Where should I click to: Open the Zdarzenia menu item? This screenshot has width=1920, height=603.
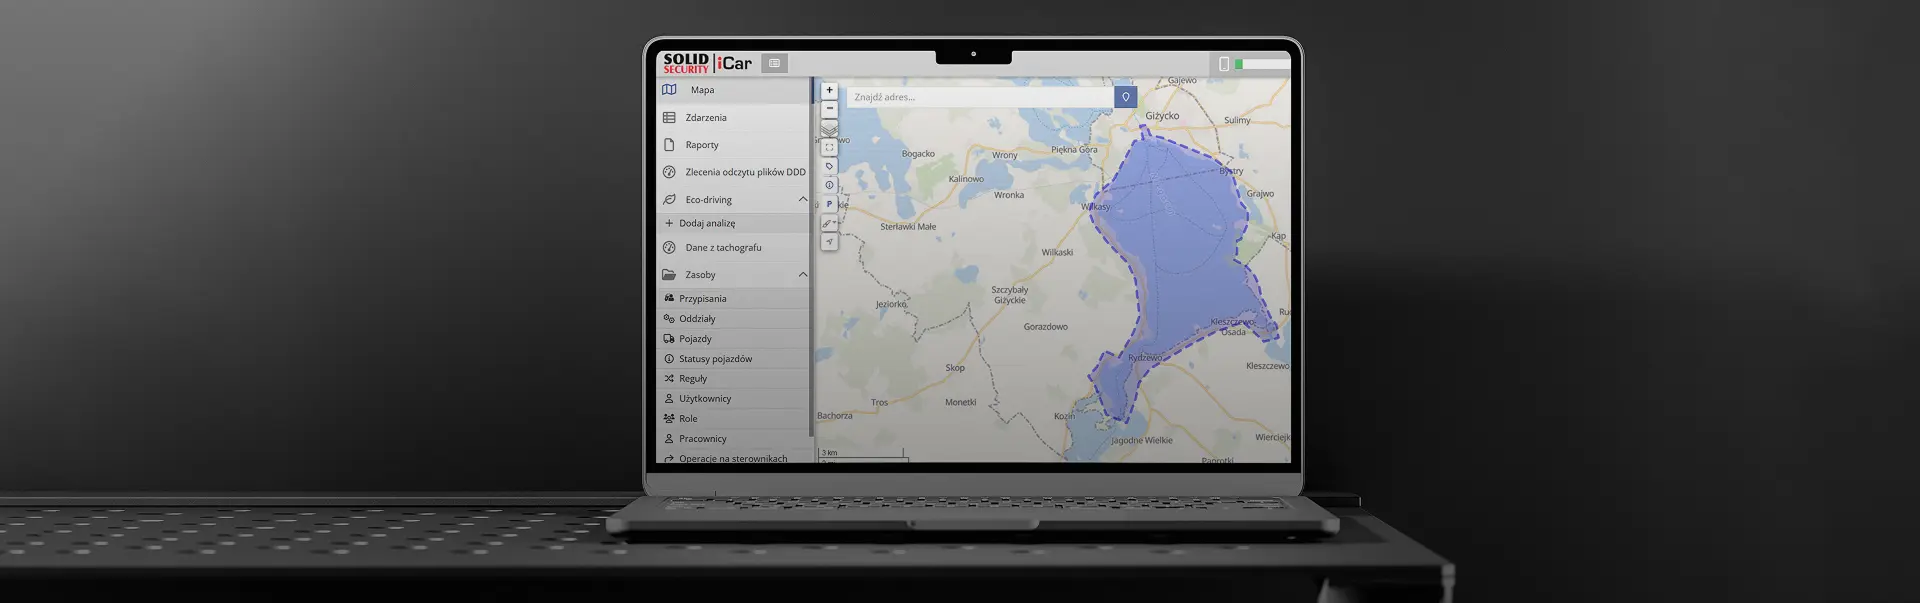pos(706,118)
